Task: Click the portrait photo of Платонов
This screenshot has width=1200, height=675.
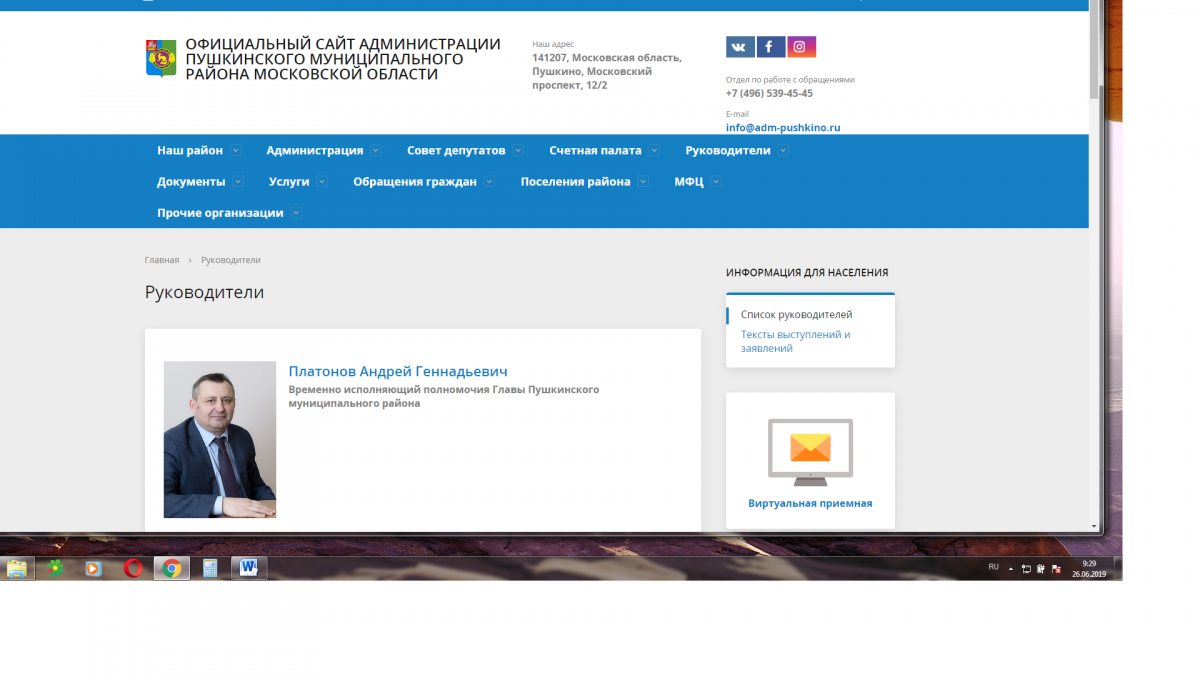Action: pyautogui.click(x=220, y=439)
